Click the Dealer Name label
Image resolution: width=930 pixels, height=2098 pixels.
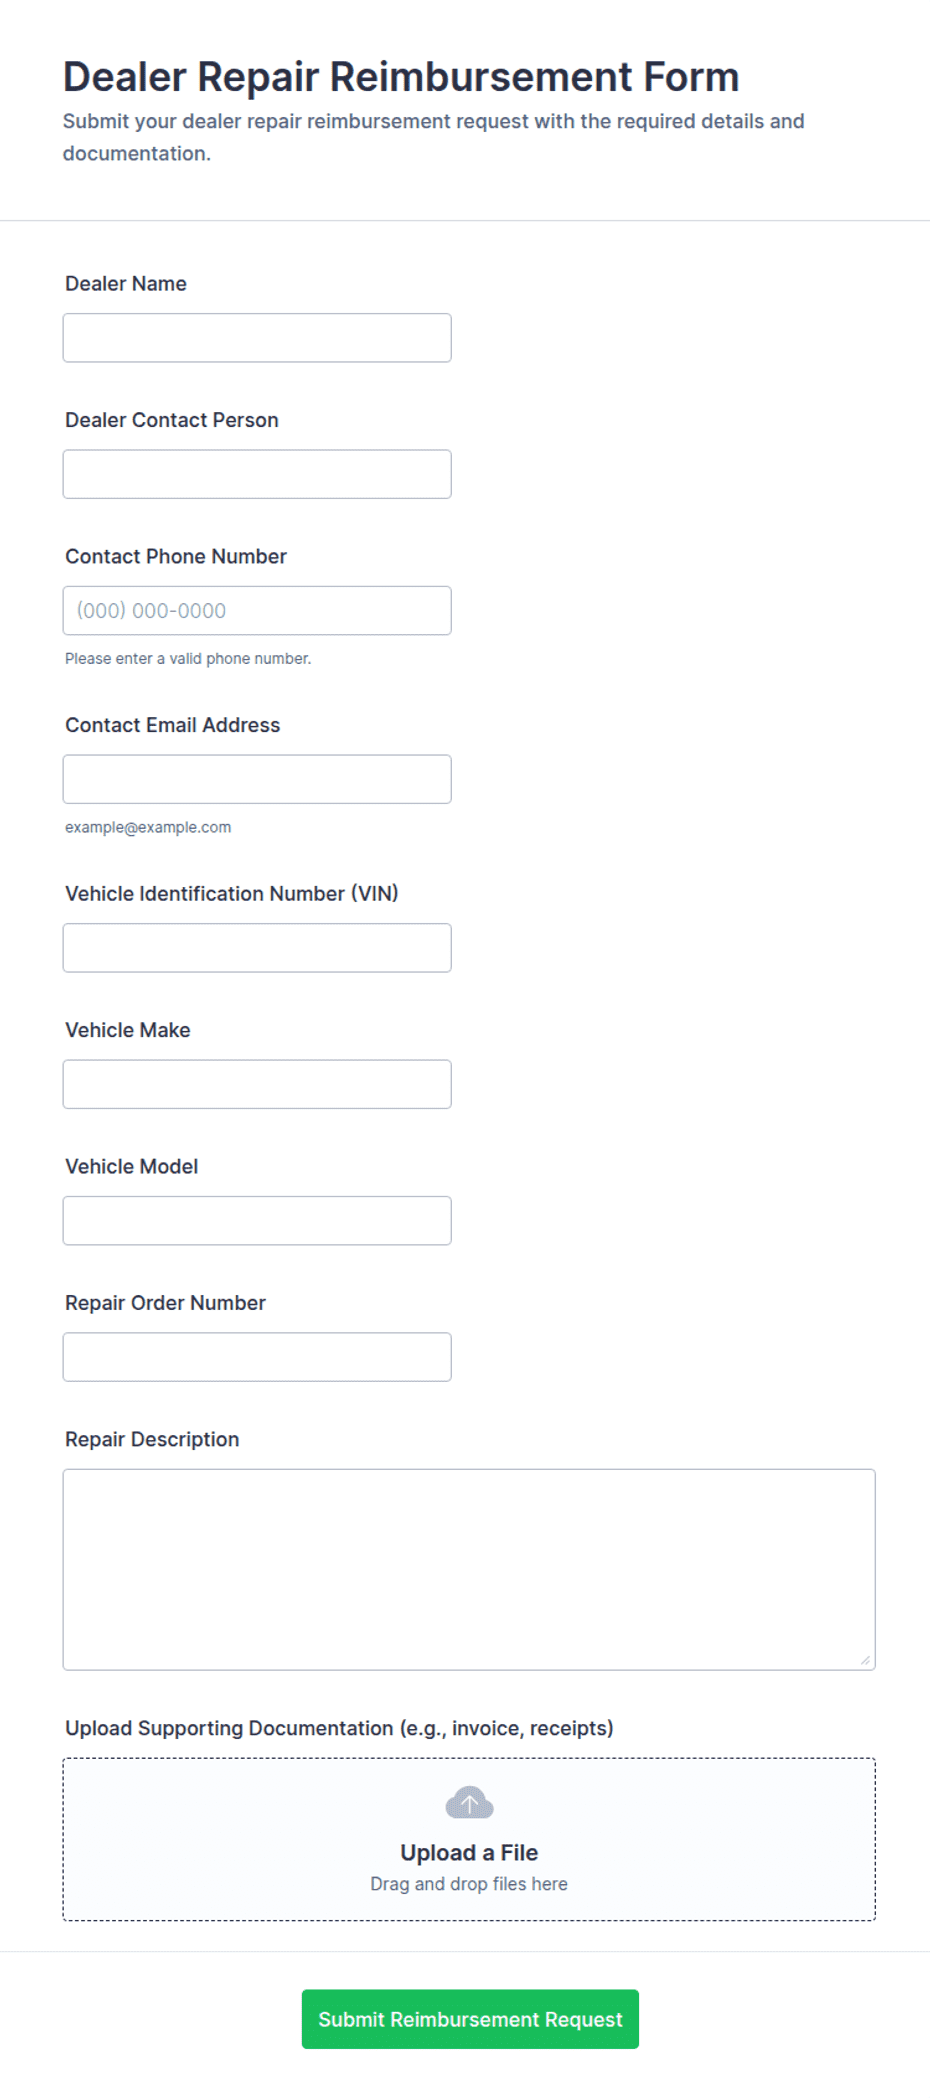pyautogui.click(x=126, y=284)
